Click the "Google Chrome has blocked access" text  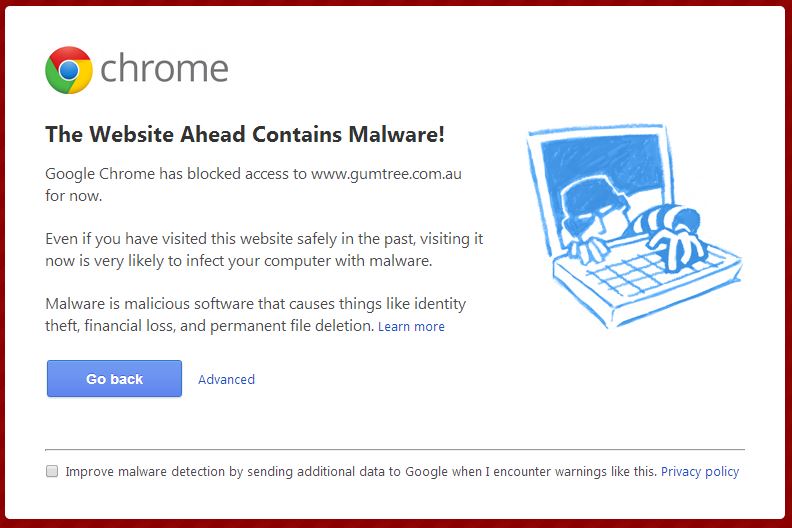click(175, 173)
